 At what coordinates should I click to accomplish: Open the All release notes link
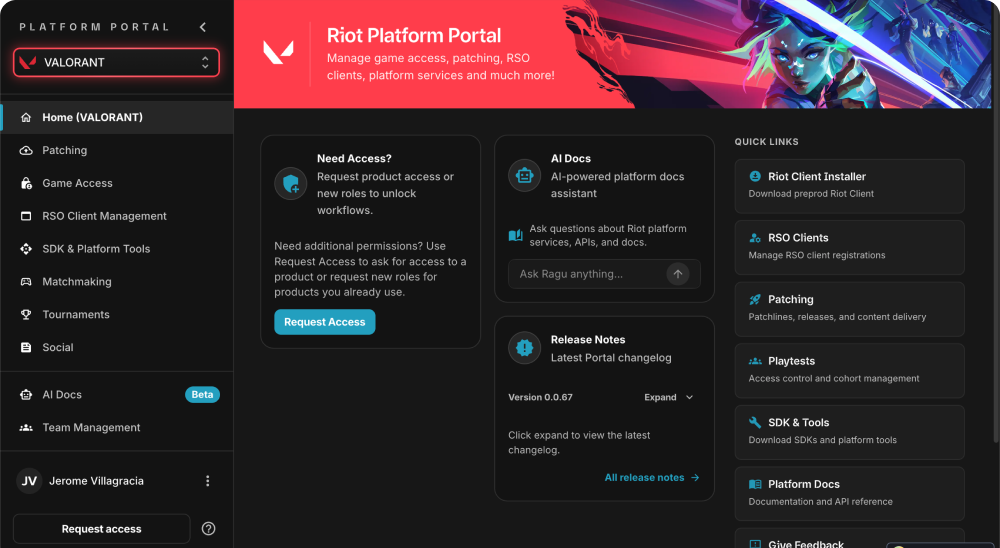point(652,478)
